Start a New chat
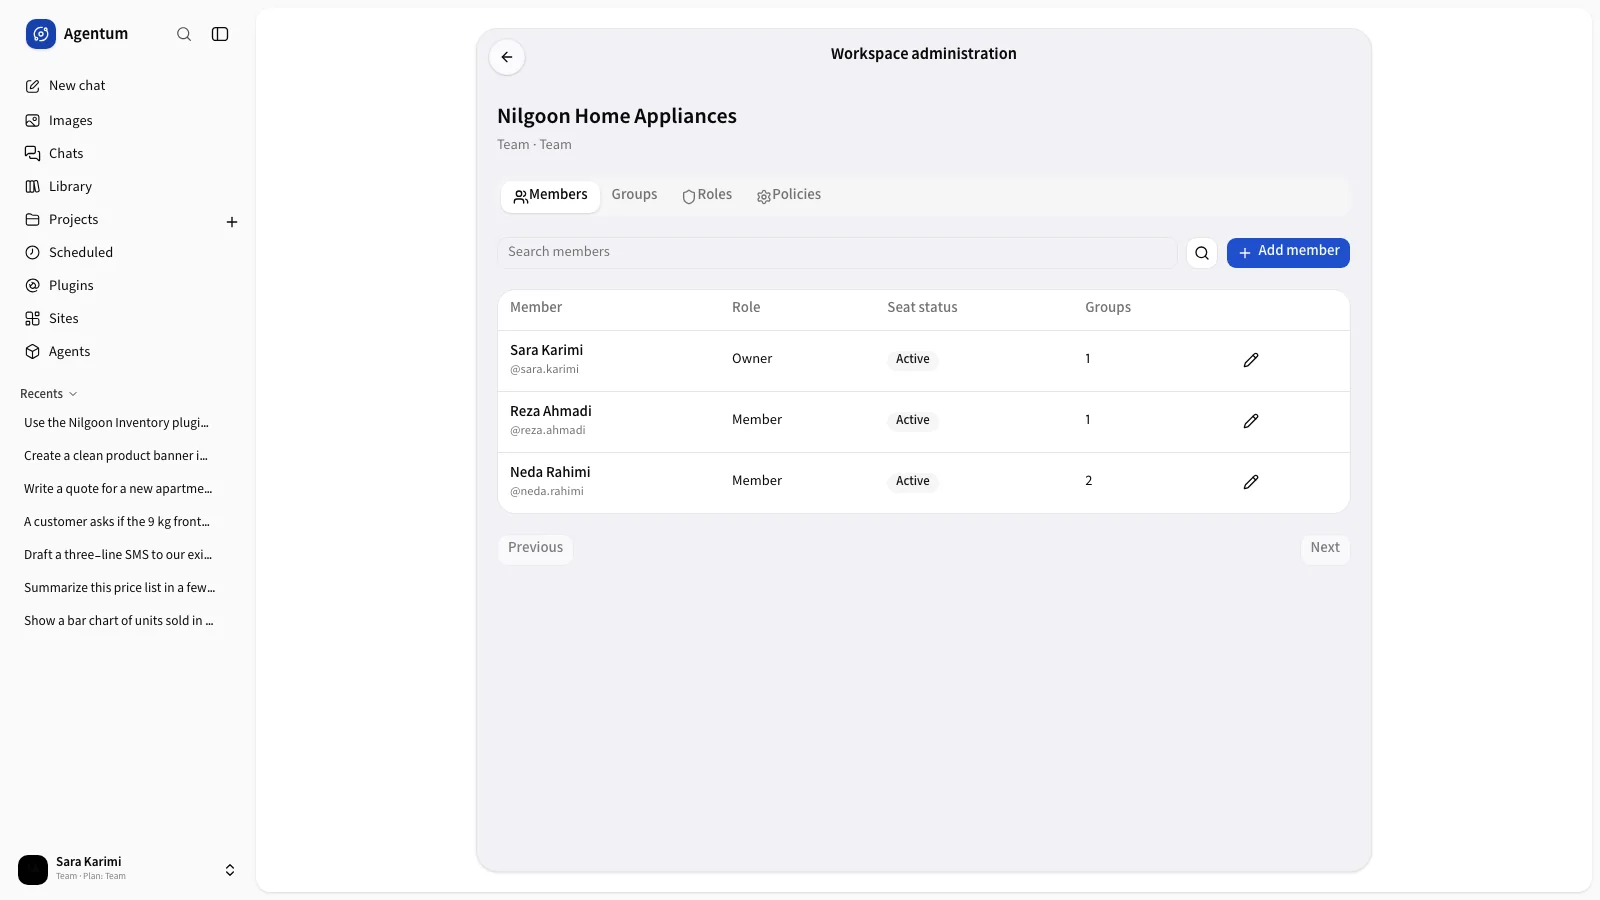This screenshot has height=900, width=1600. pyautogui.click(x=128, y=86)
